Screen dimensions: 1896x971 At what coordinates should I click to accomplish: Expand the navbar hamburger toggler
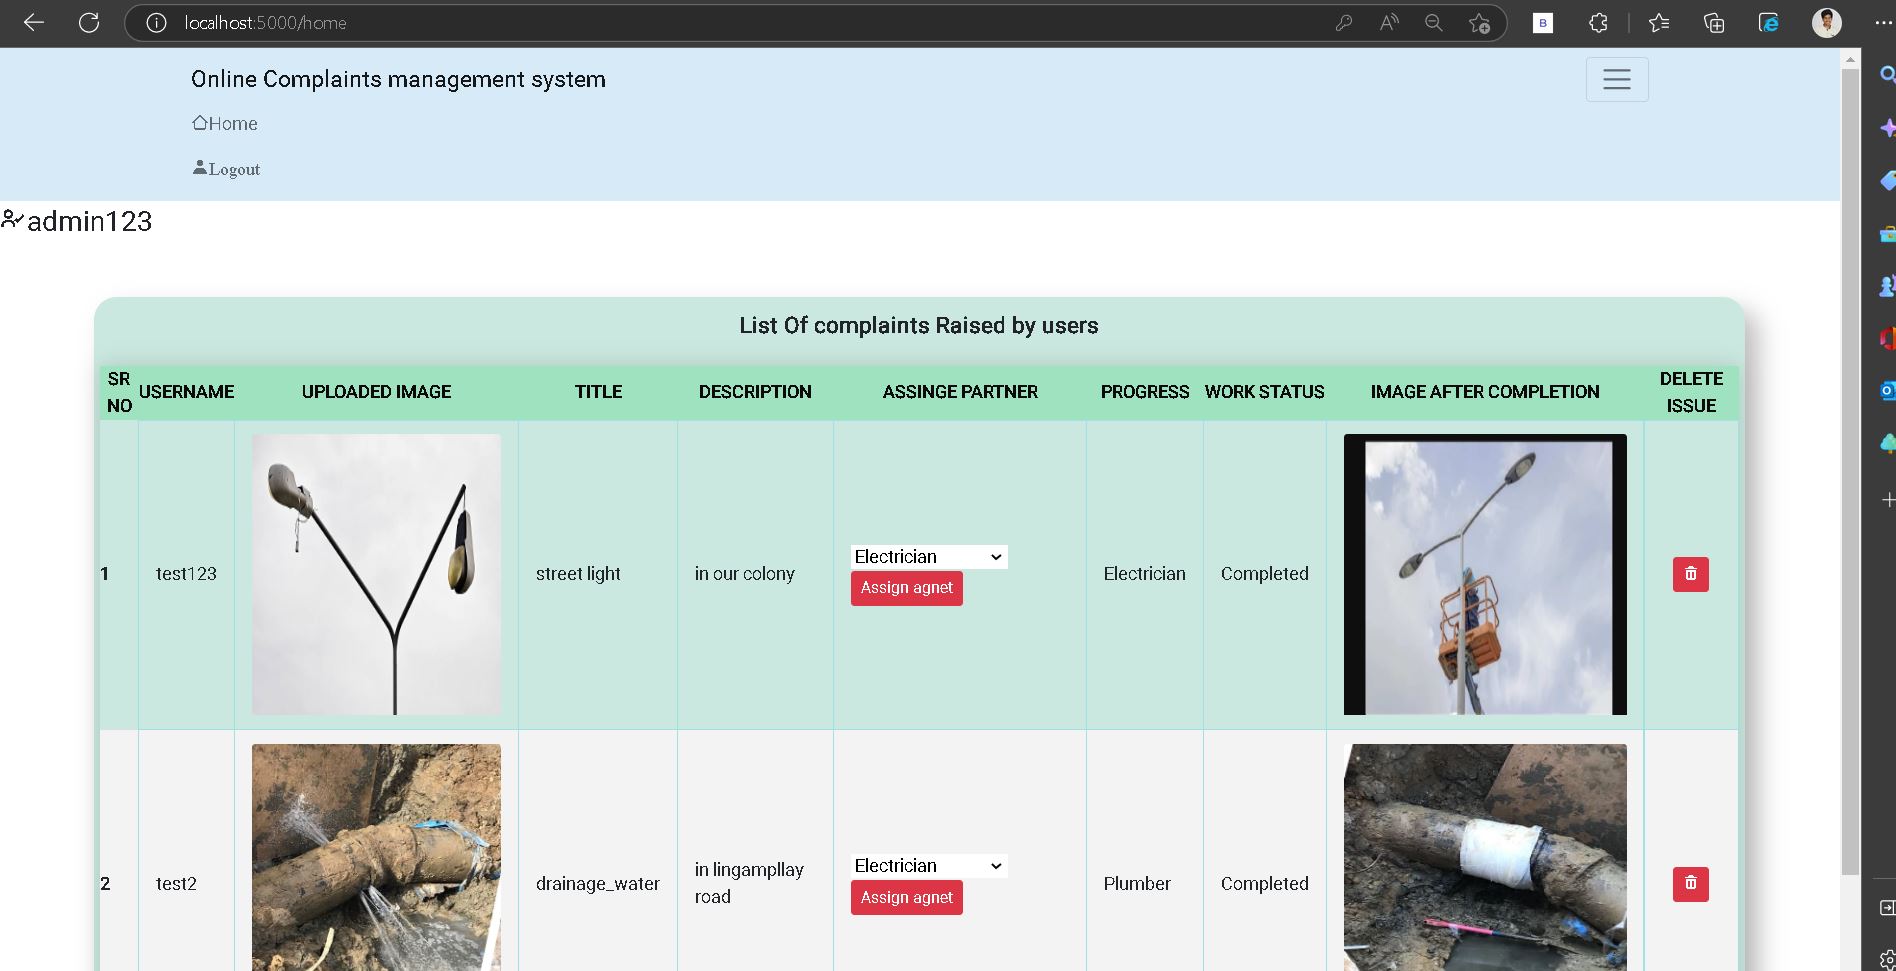coord(1616,79)
